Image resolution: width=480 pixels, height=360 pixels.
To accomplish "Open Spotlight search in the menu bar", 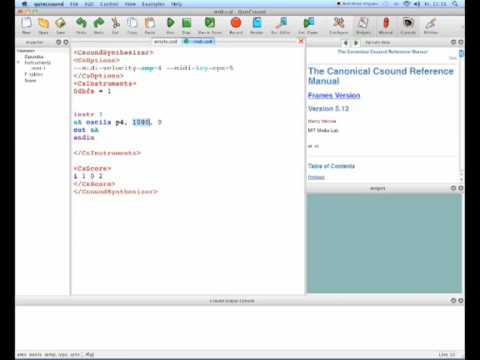I will [x=455, y=4].
